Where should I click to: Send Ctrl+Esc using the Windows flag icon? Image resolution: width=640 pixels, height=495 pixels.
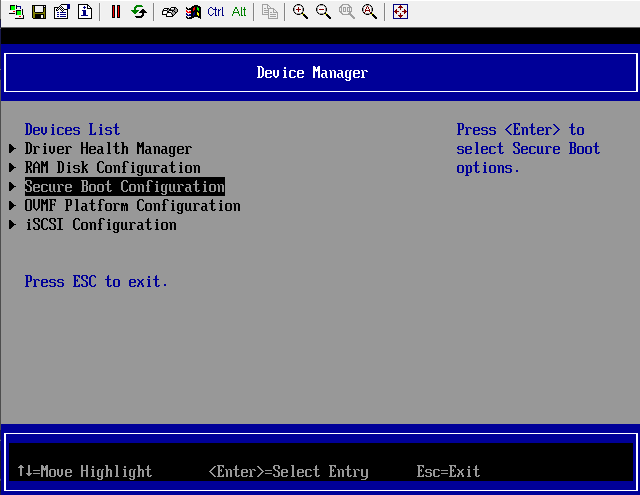(x=193, y=12)
